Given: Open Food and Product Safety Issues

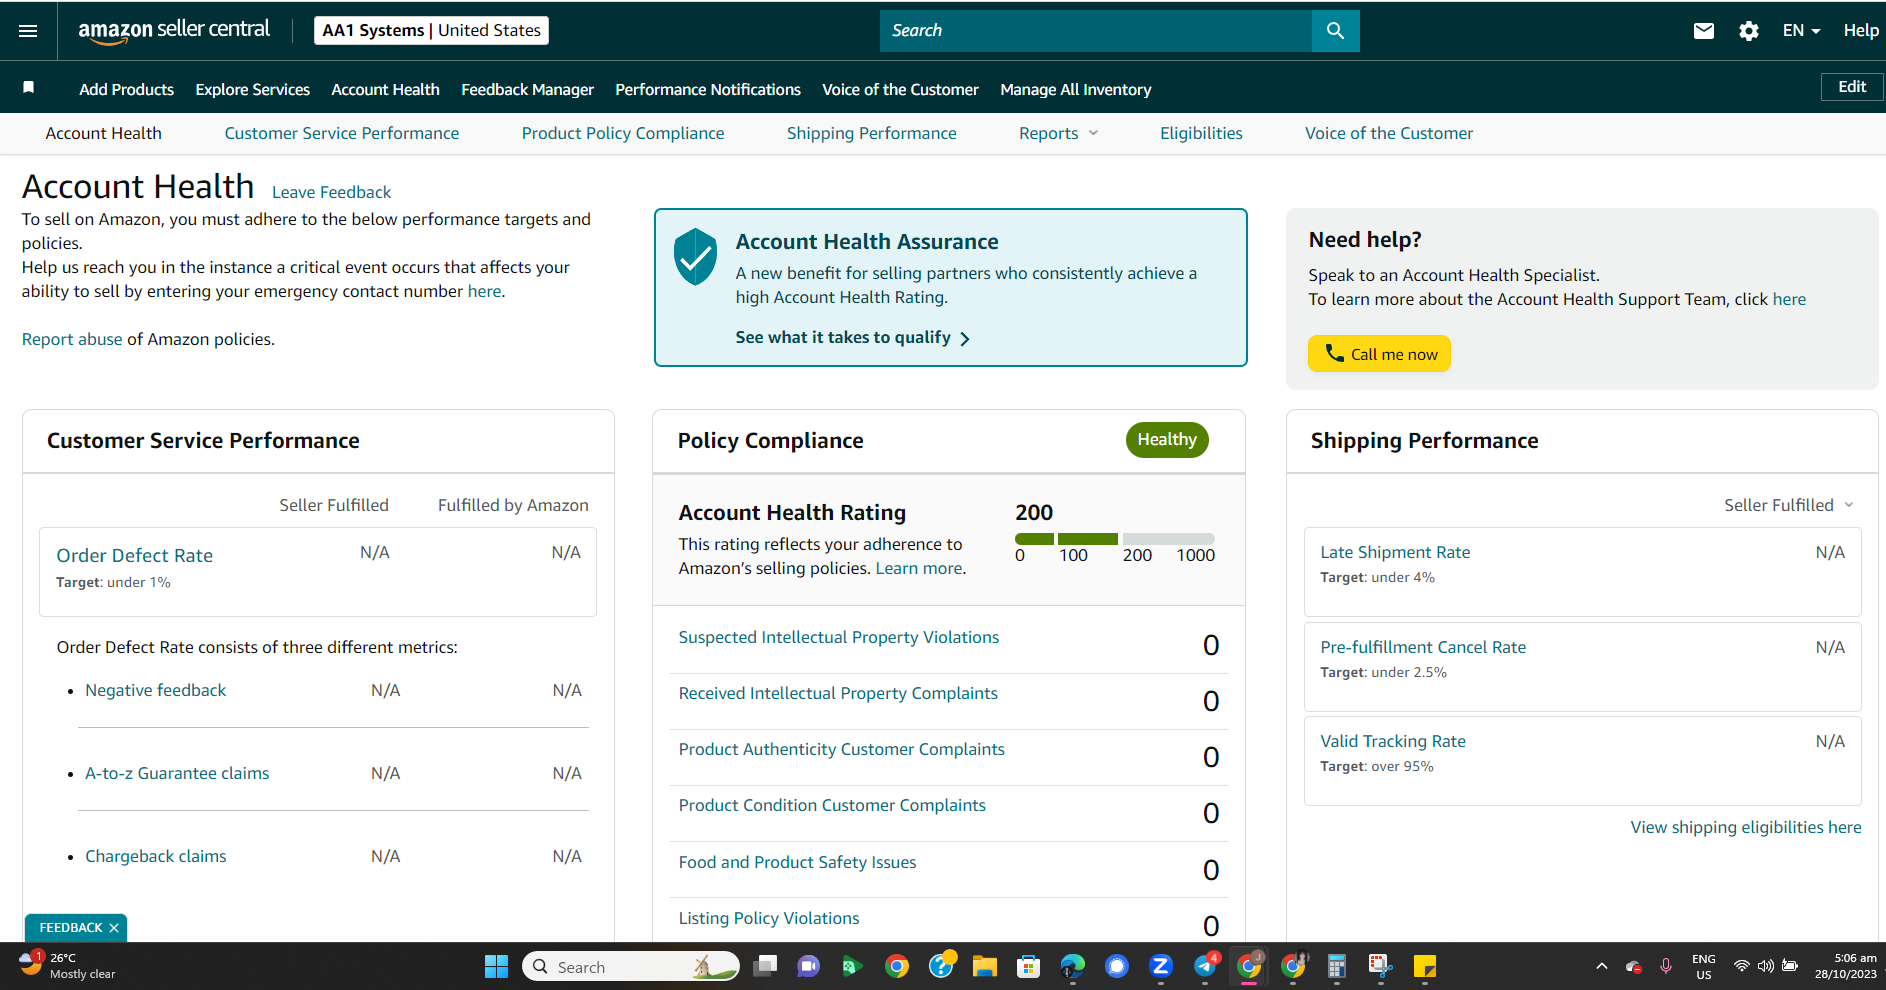Looking at the screenshot, I should (x=798, y=862).
